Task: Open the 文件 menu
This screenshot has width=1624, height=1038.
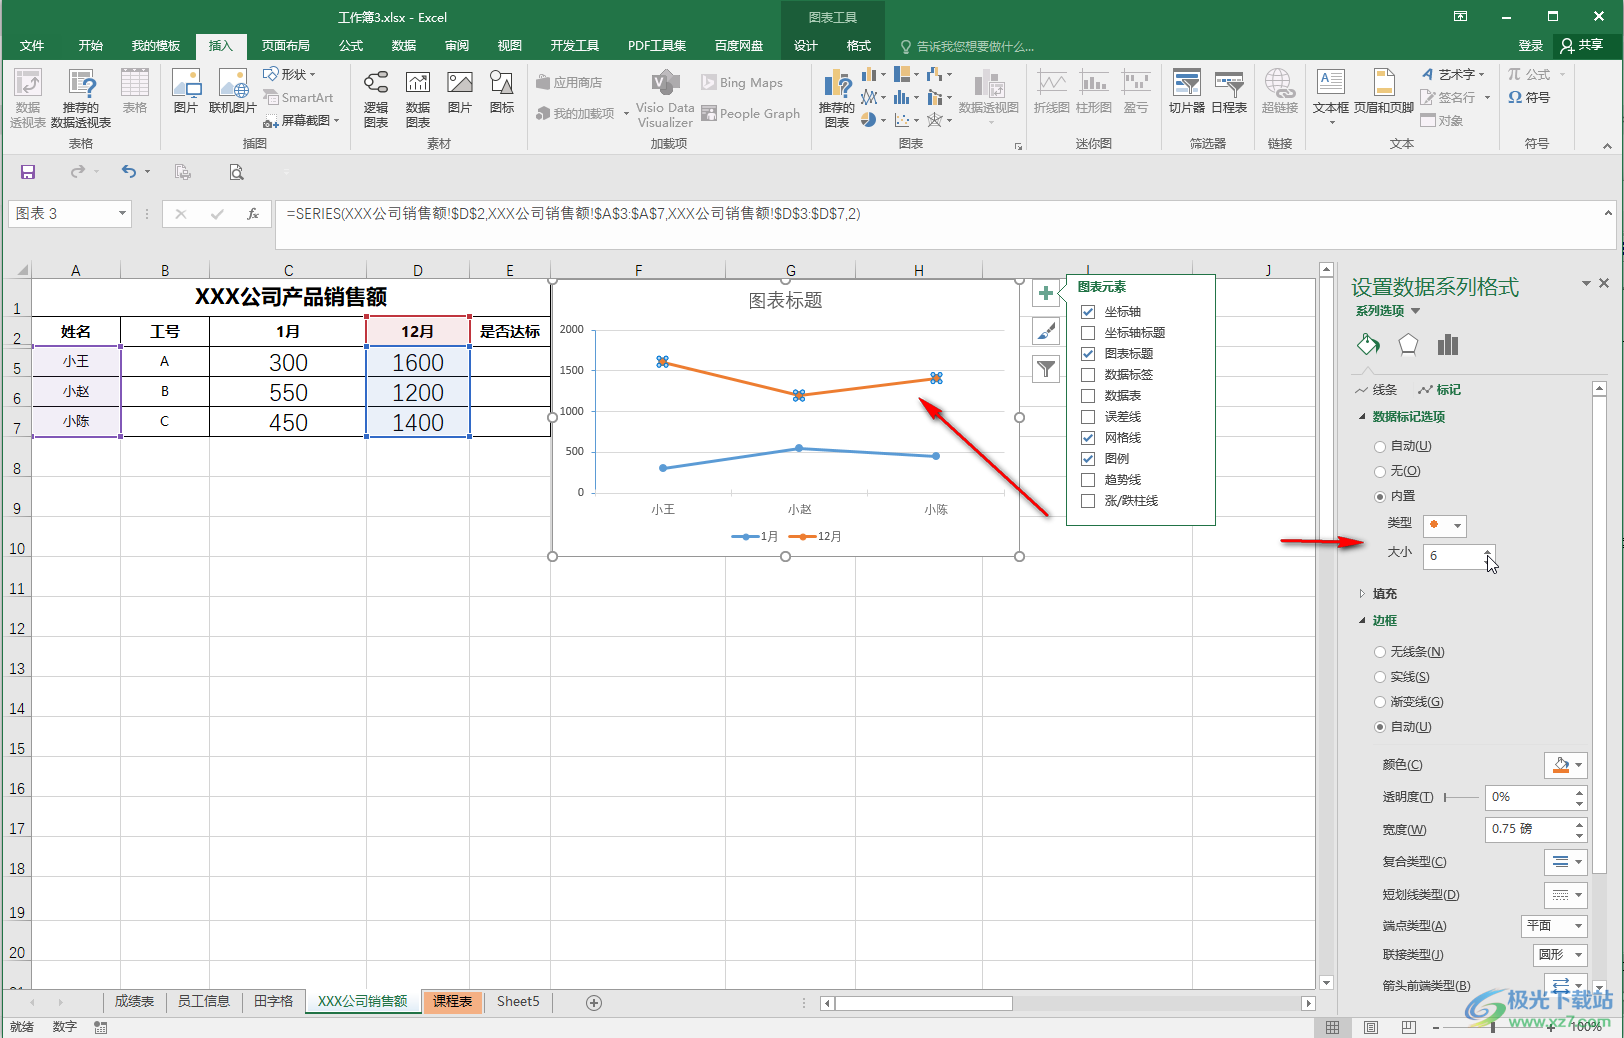Action: [x=32, y=46]
